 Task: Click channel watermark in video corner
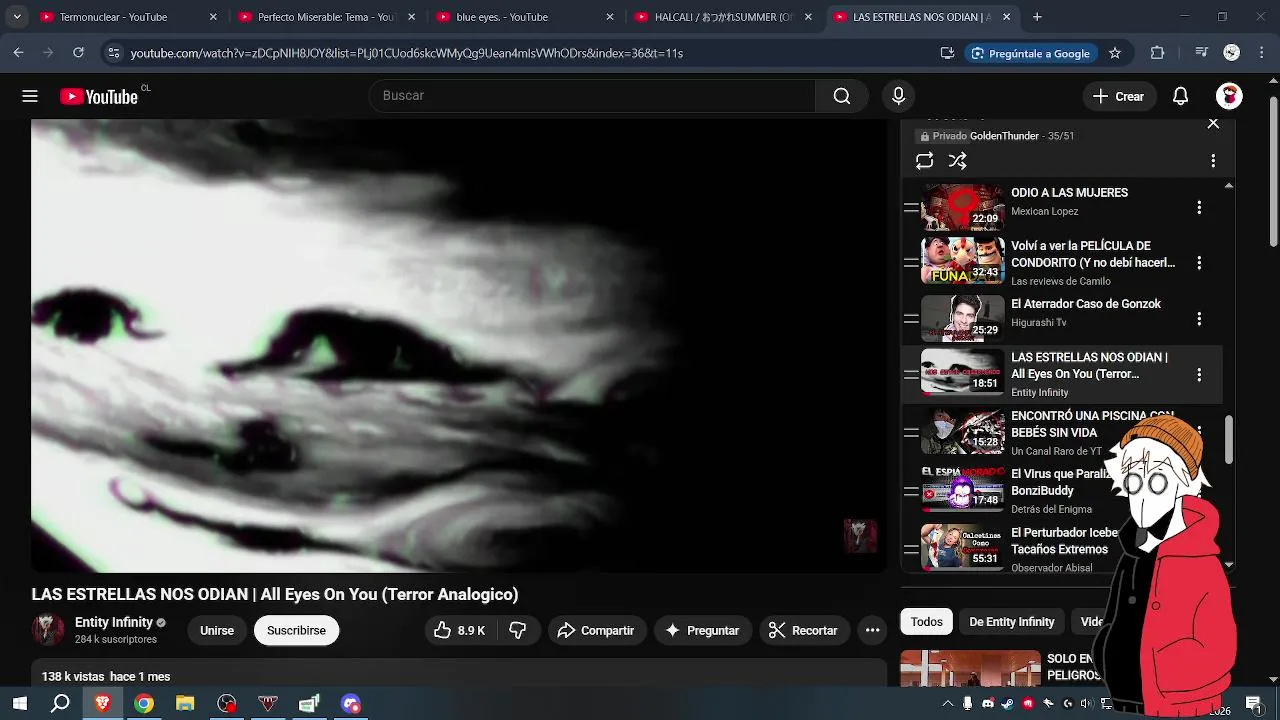[860, 536]
